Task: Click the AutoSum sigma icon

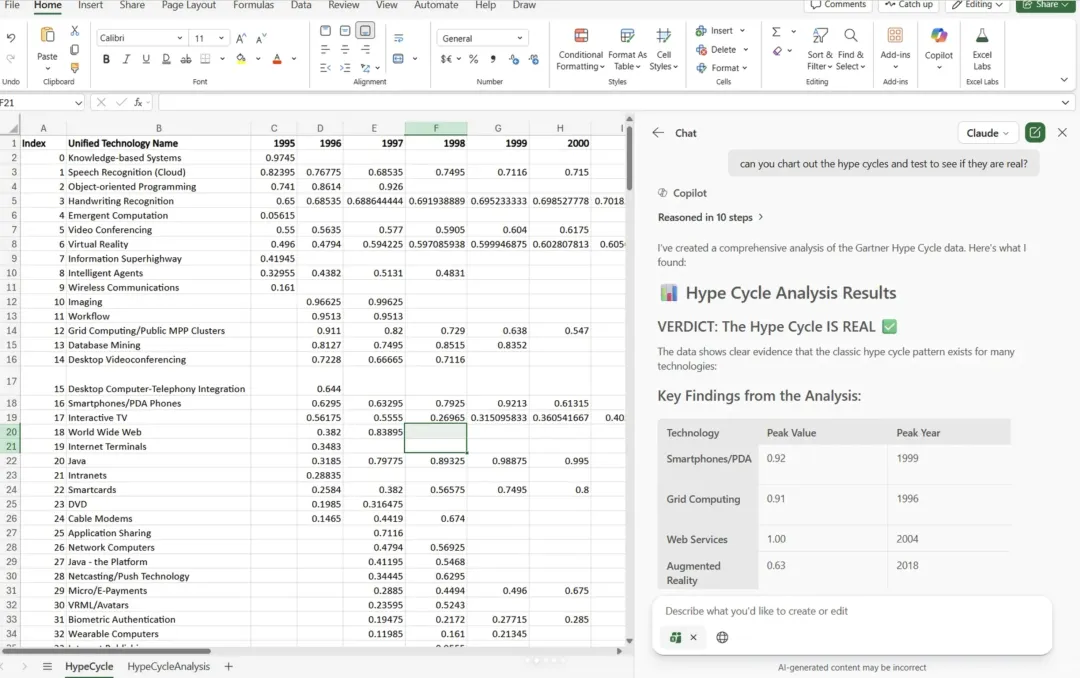Action: tap(776, 32)
